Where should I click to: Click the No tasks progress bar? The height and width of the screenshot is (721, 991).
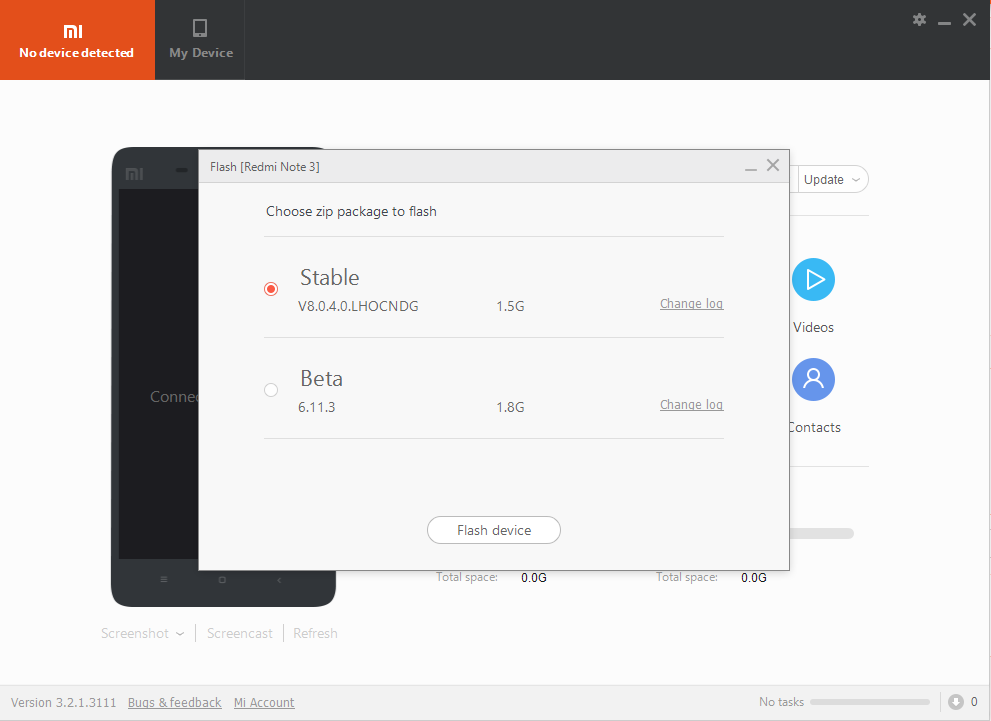(x=869, y=702)
